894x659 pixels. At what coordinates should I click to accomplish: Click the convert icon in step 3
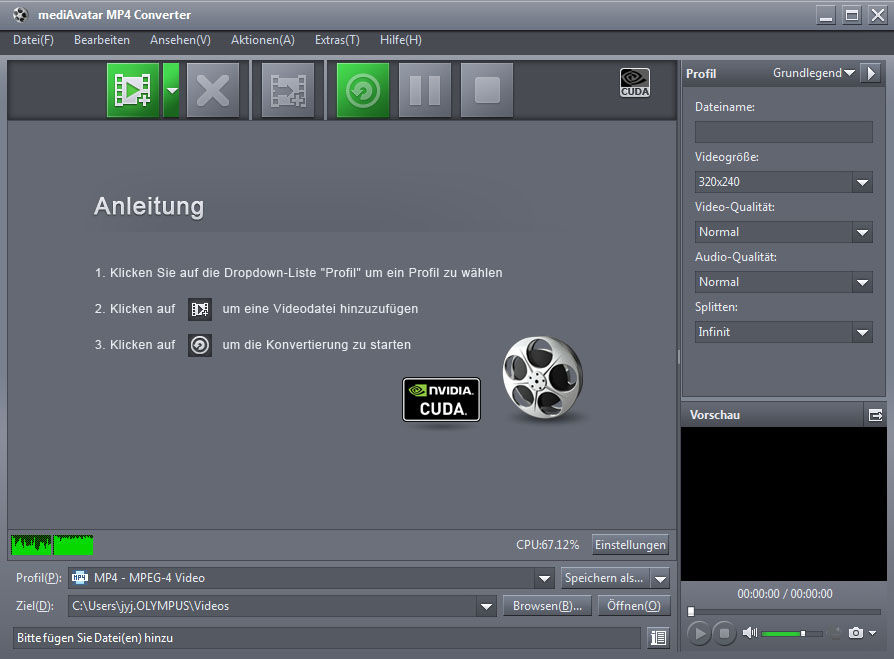point(200,345)
